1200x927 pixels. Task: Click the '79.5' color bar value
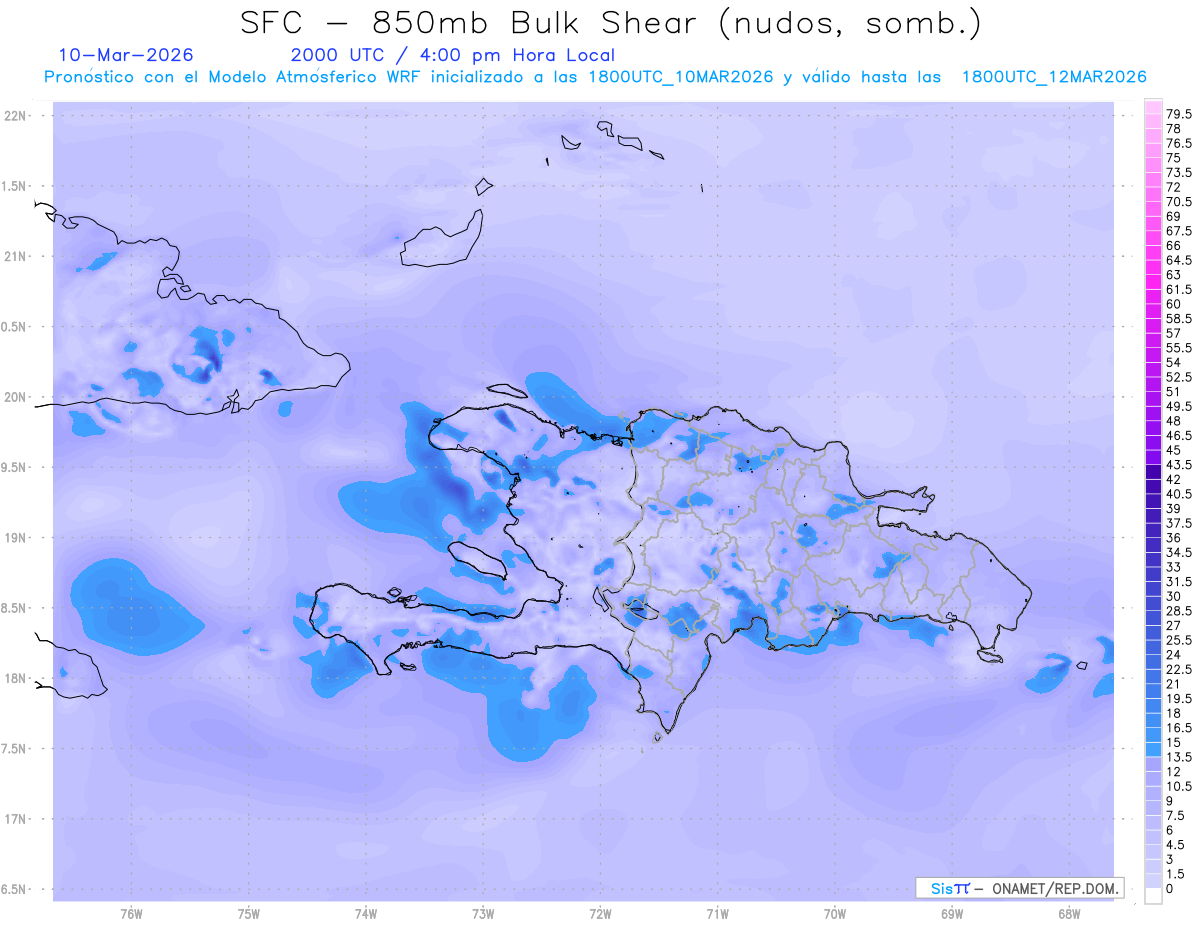(1179, 115)
